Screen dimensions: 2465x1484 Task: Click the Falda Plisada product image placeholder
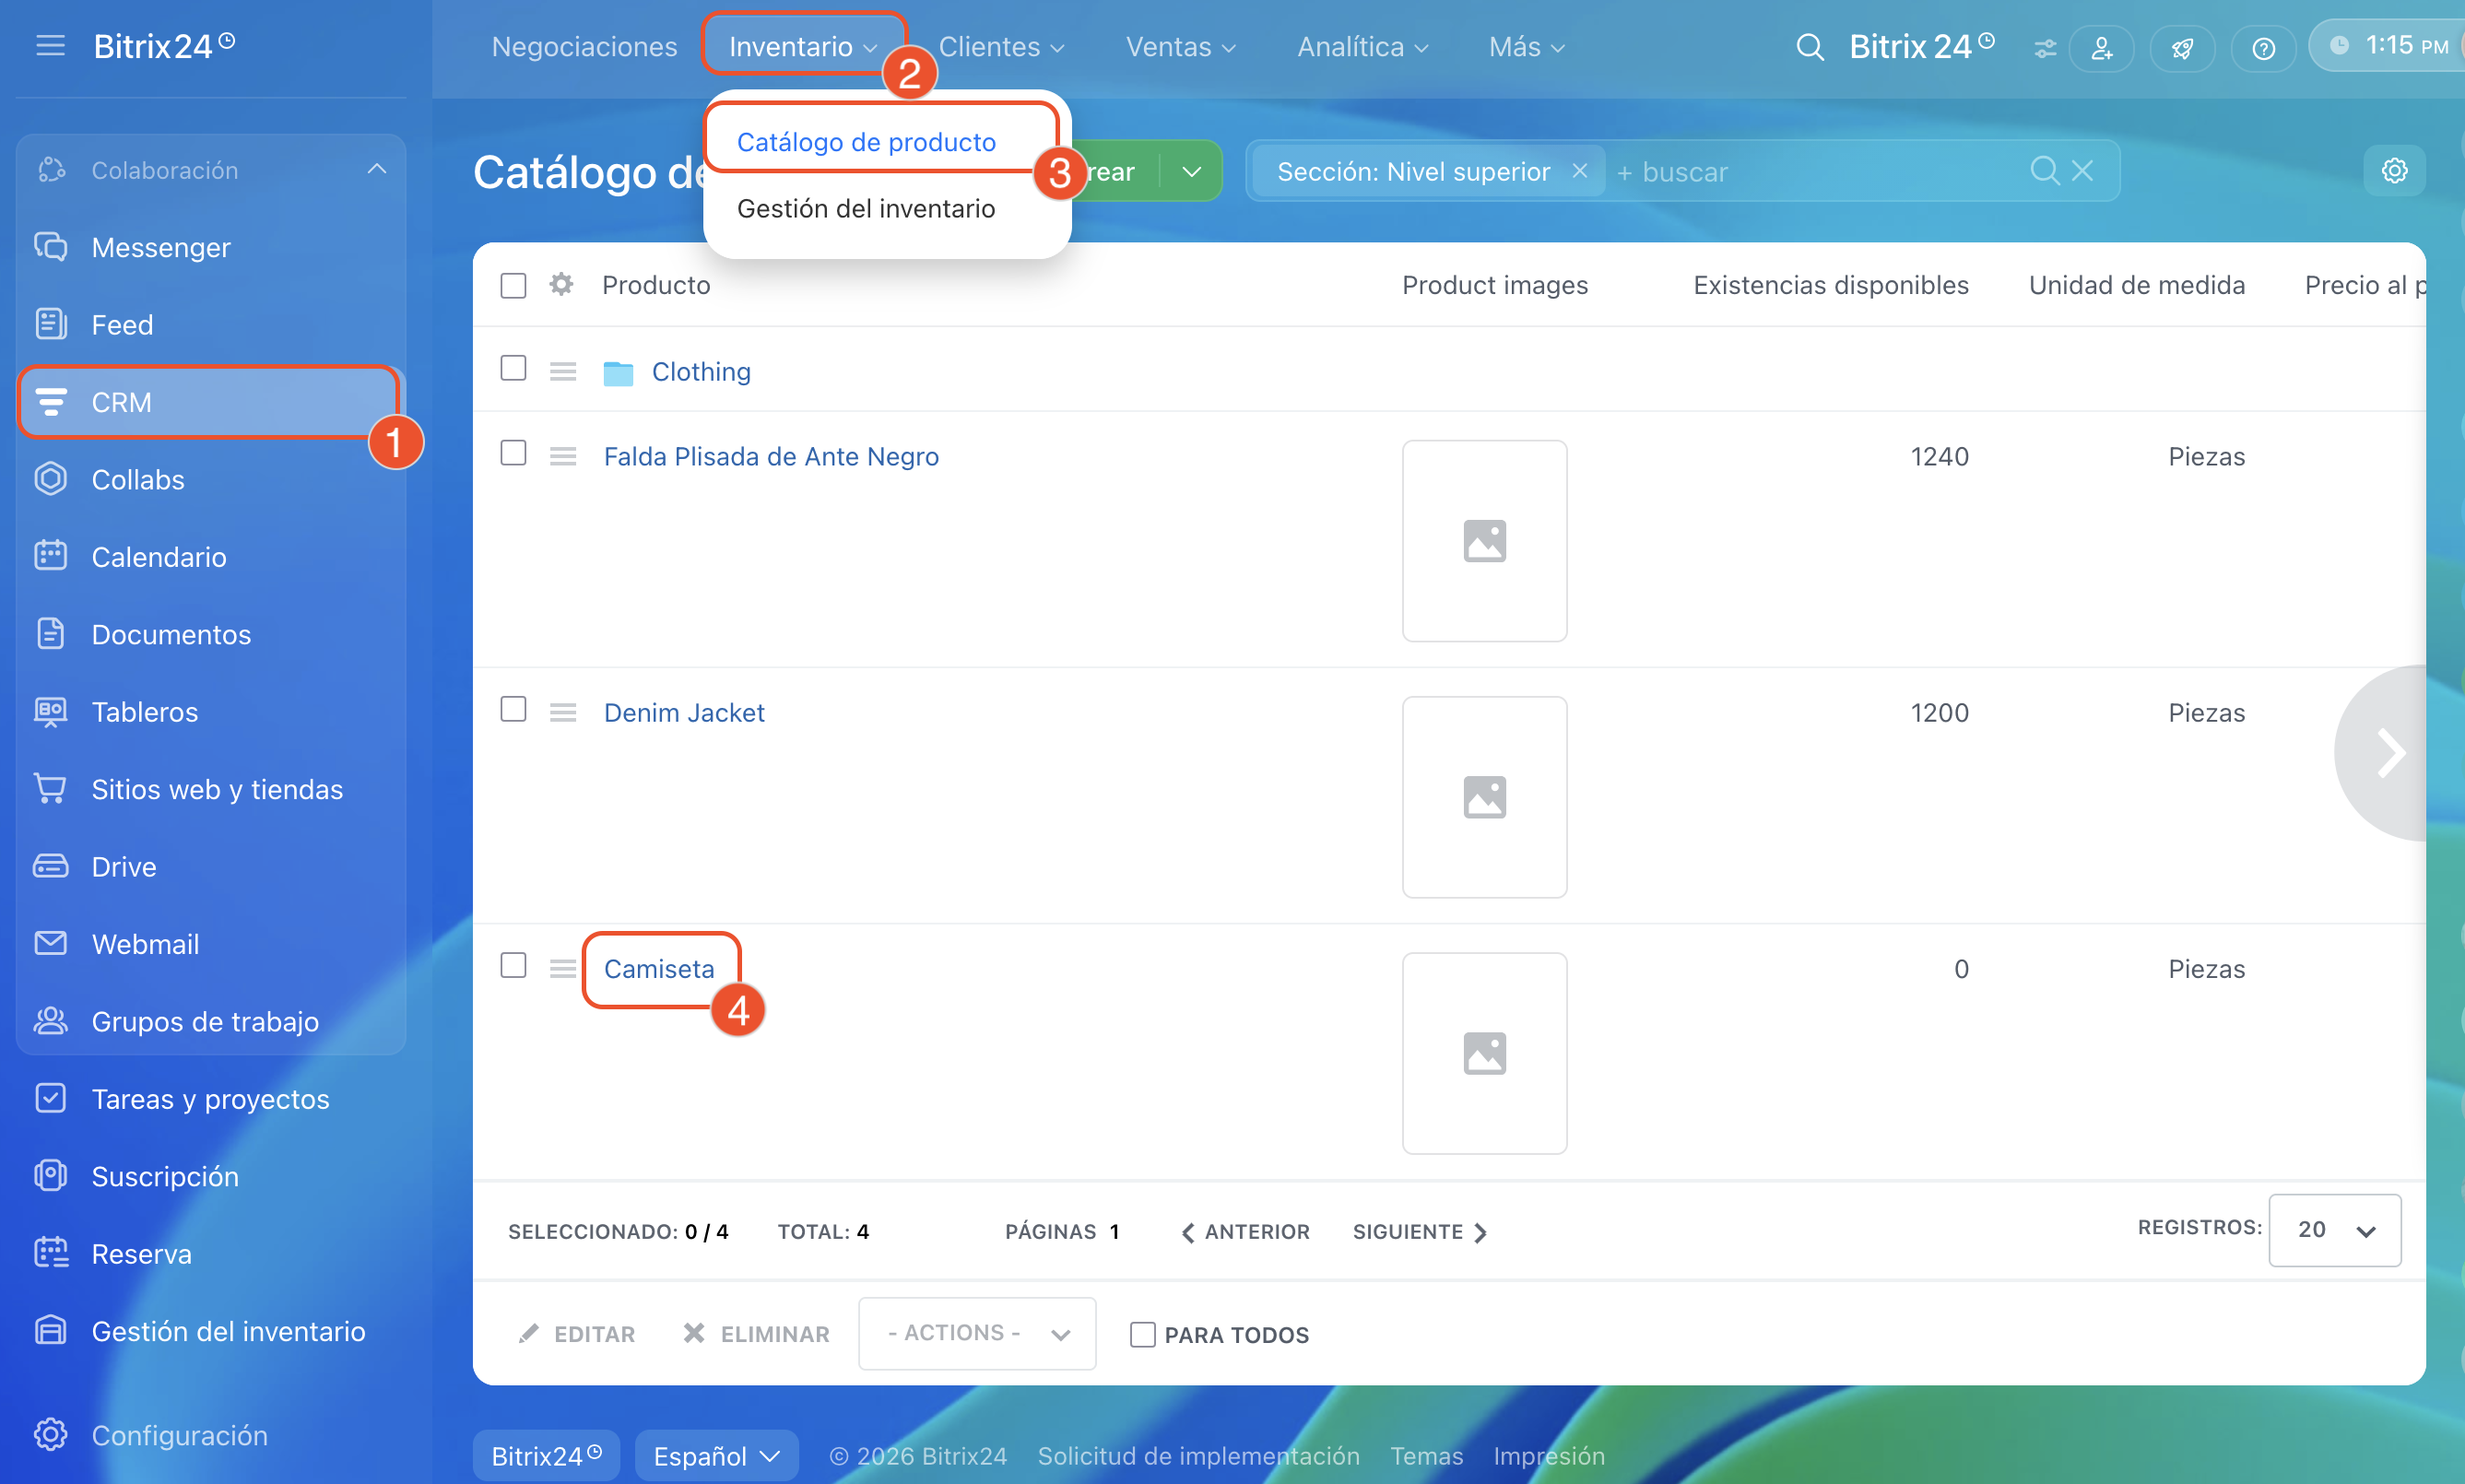(1484, 541)
